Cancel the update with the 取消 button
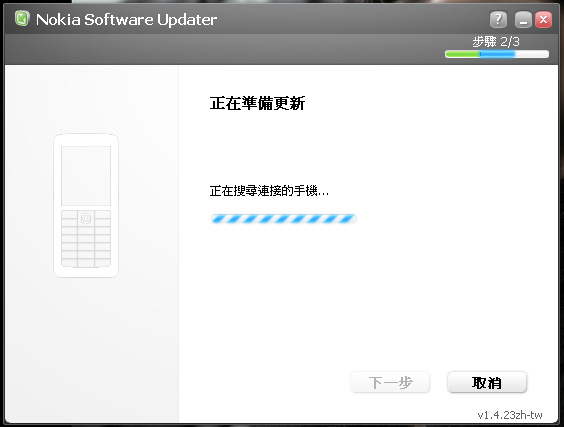The width and height of the screenshot is (564, 427). coord(487,382)
